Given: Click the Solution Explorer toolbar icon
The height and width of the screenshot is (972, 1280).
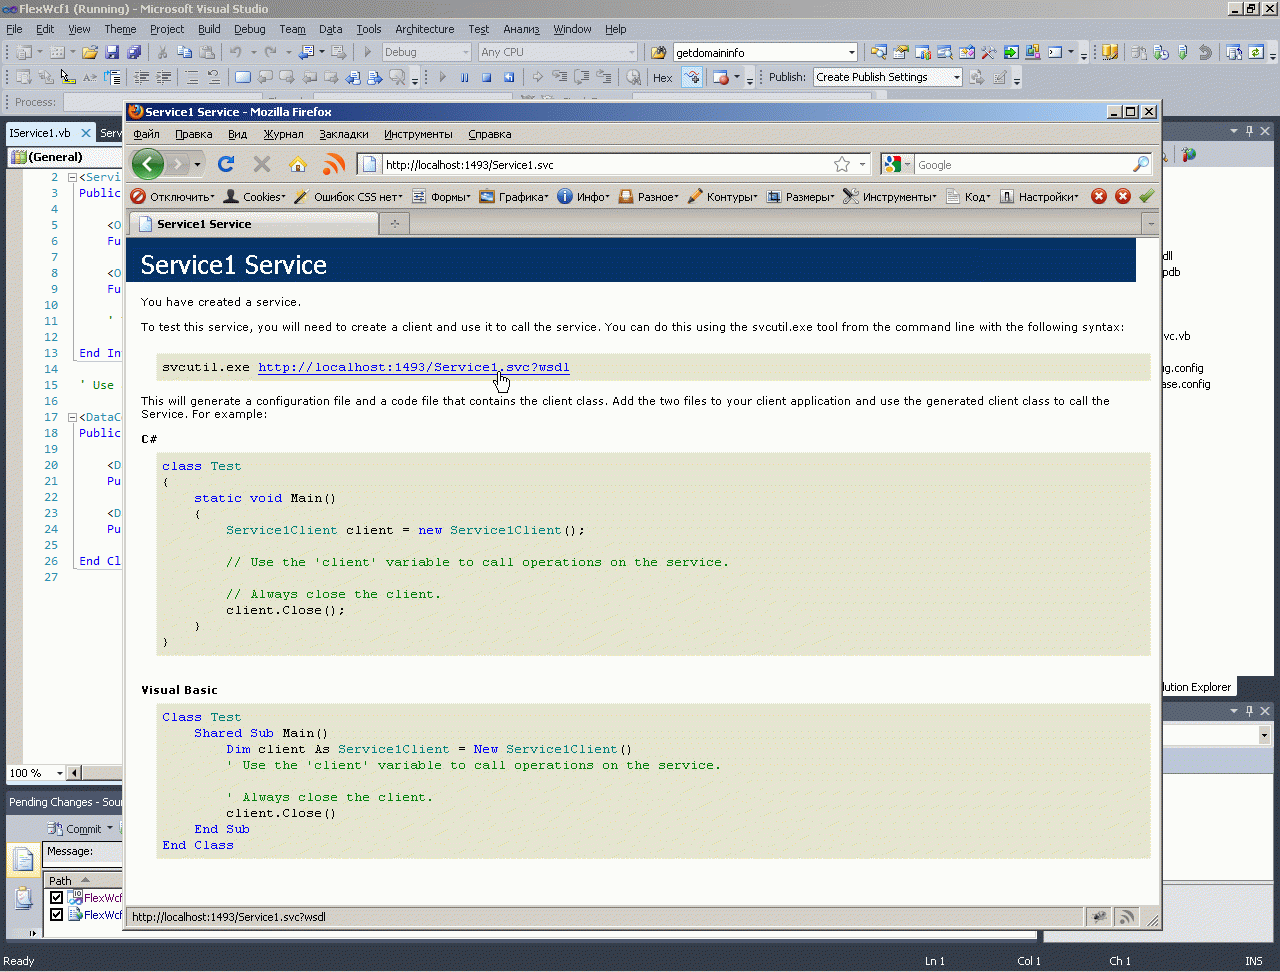Looking at the screenshot, I should tap(879, 52).
